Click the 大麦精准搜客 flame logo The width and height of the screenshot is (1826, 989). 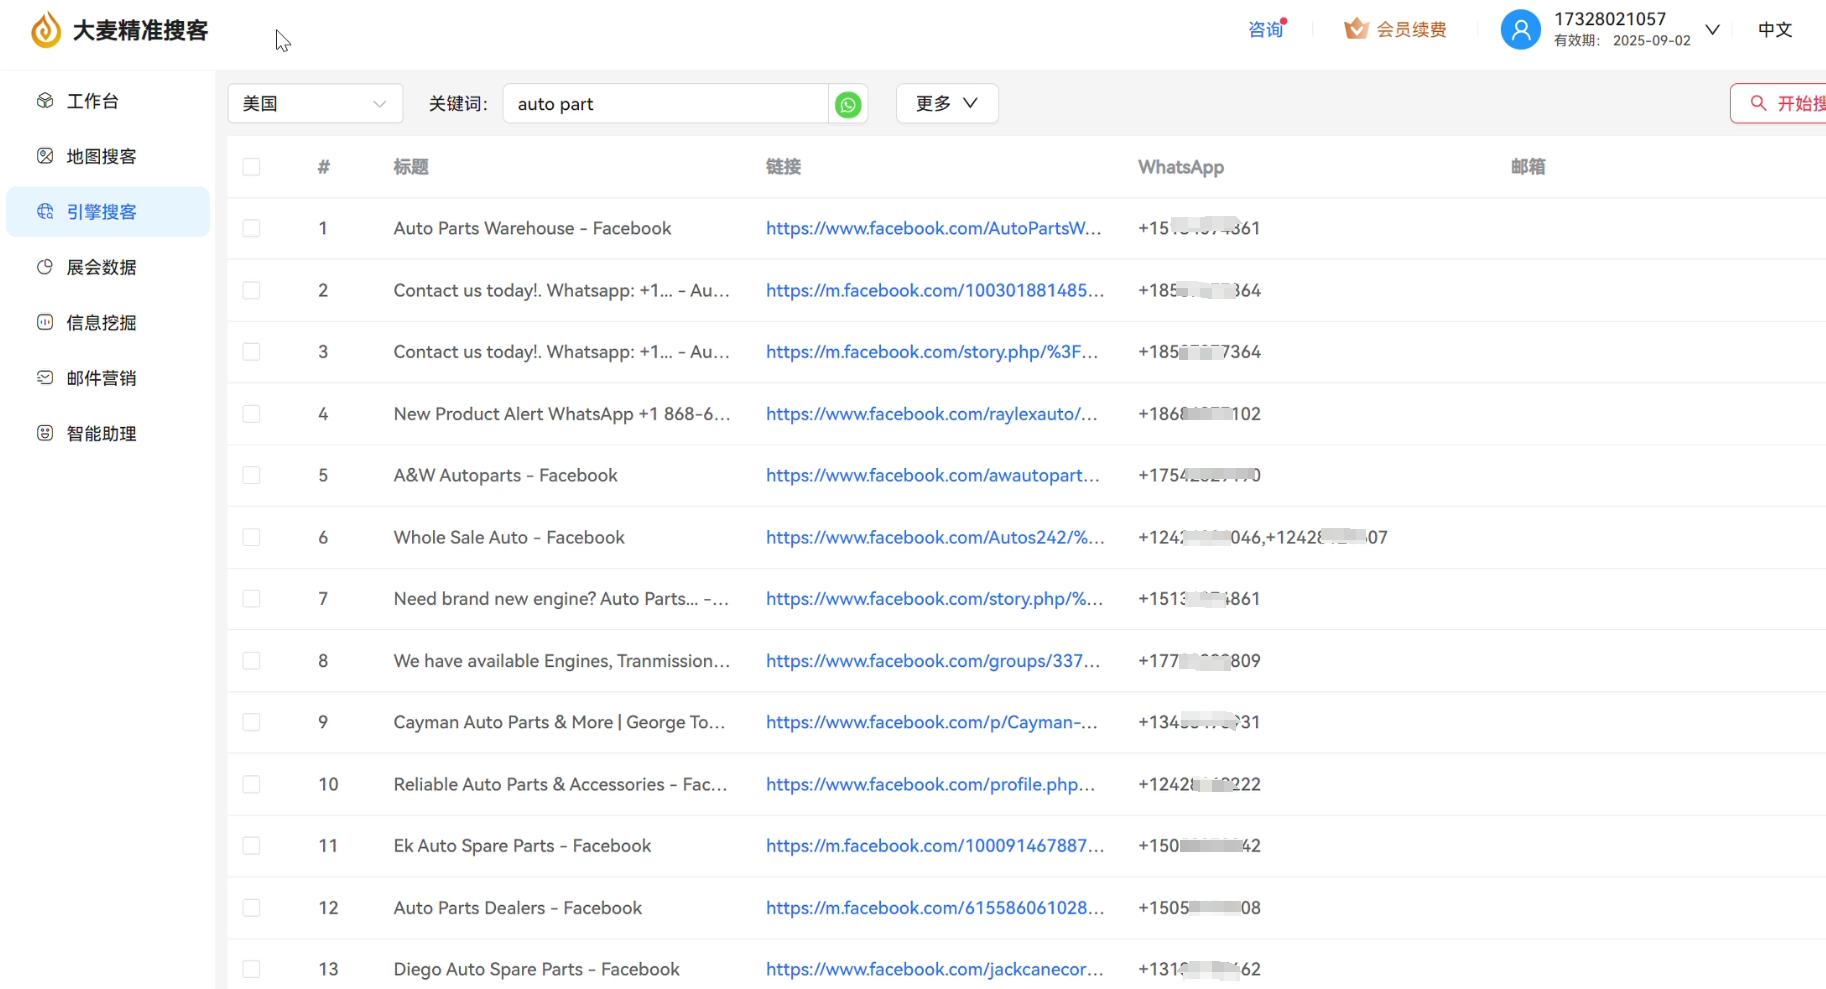(x=45, y=30)
